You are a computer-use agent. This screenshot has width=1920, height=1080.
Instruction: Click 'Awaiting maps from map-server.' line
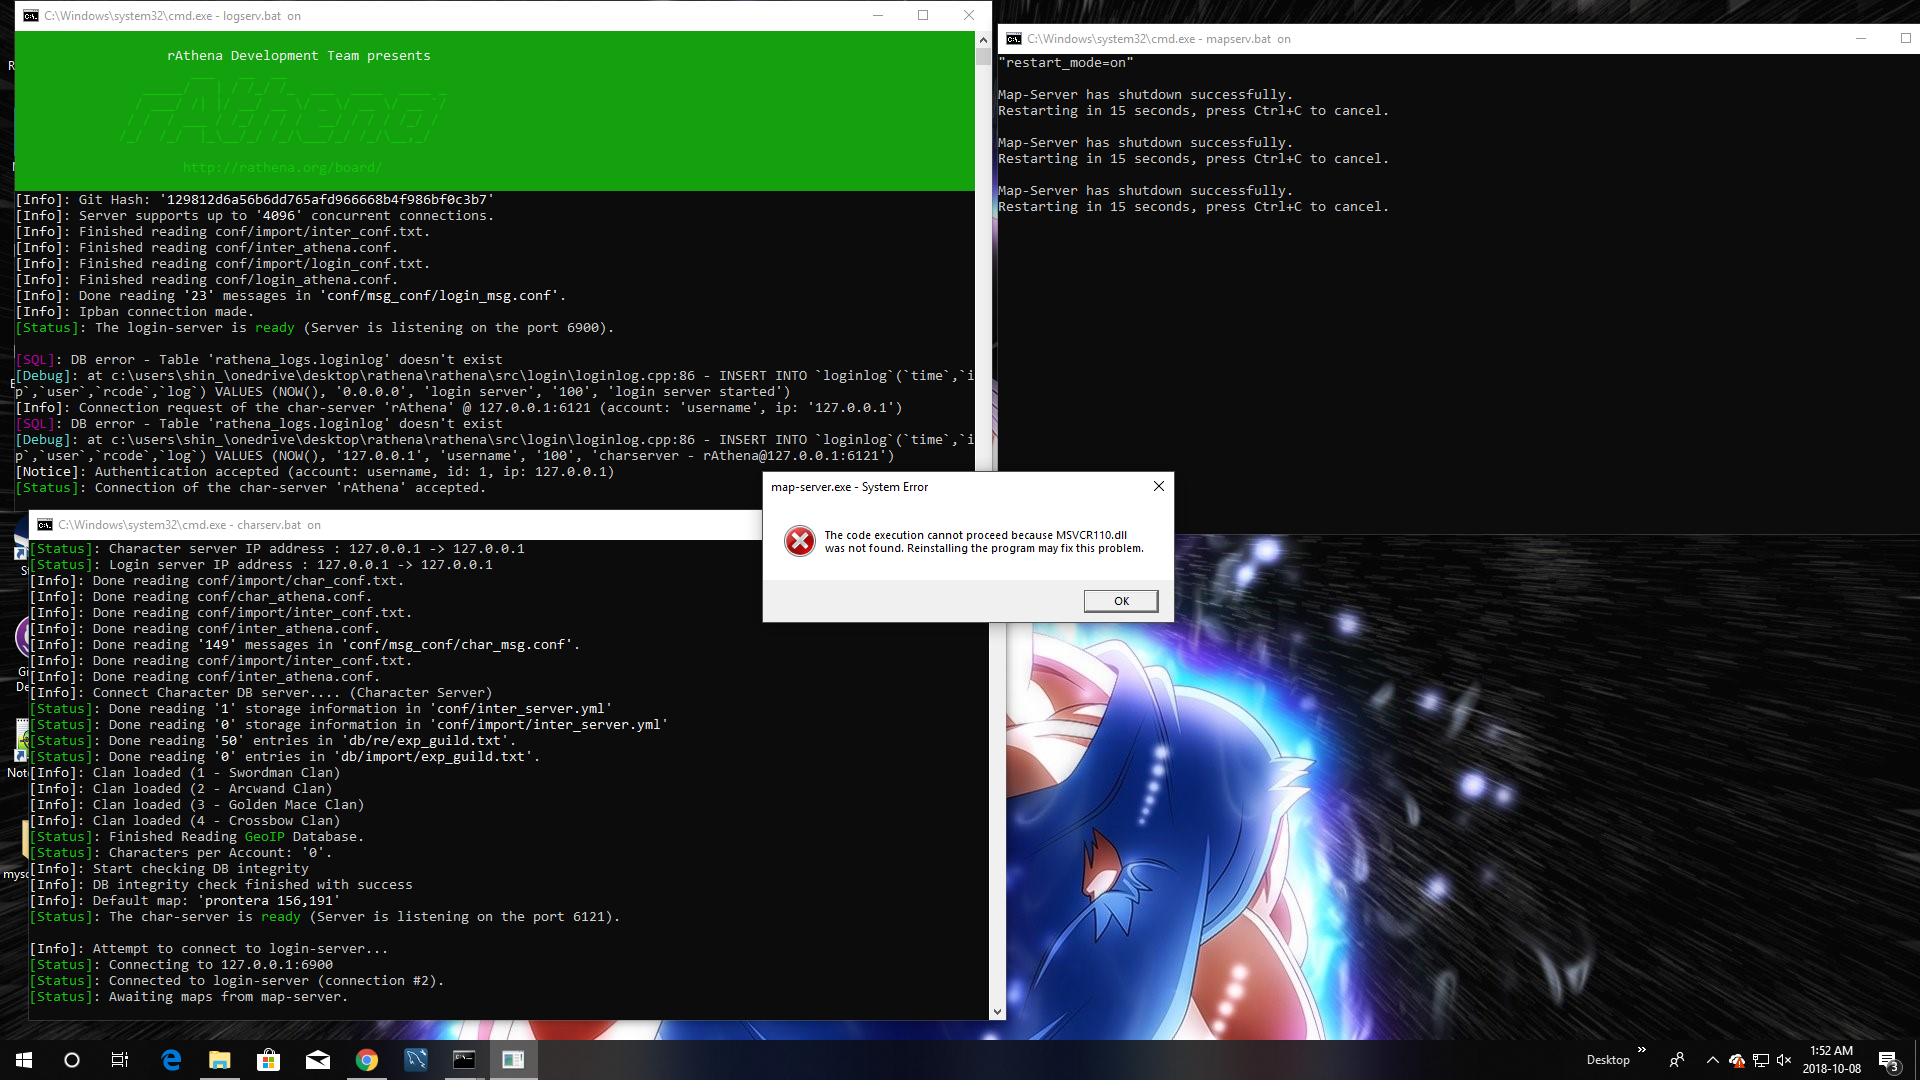click(x=188, y=997)
